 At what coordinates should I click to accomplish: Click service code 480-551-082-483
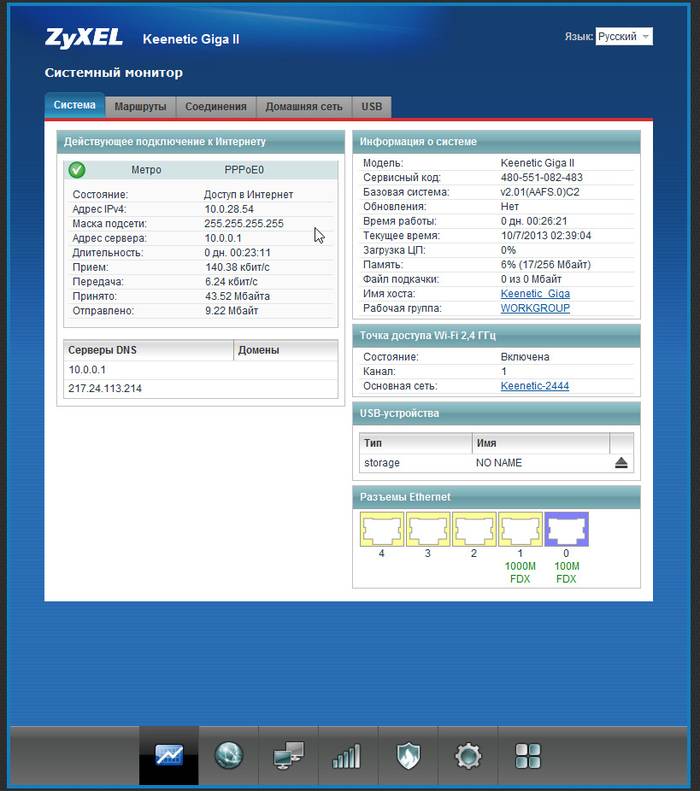(542, 178)
